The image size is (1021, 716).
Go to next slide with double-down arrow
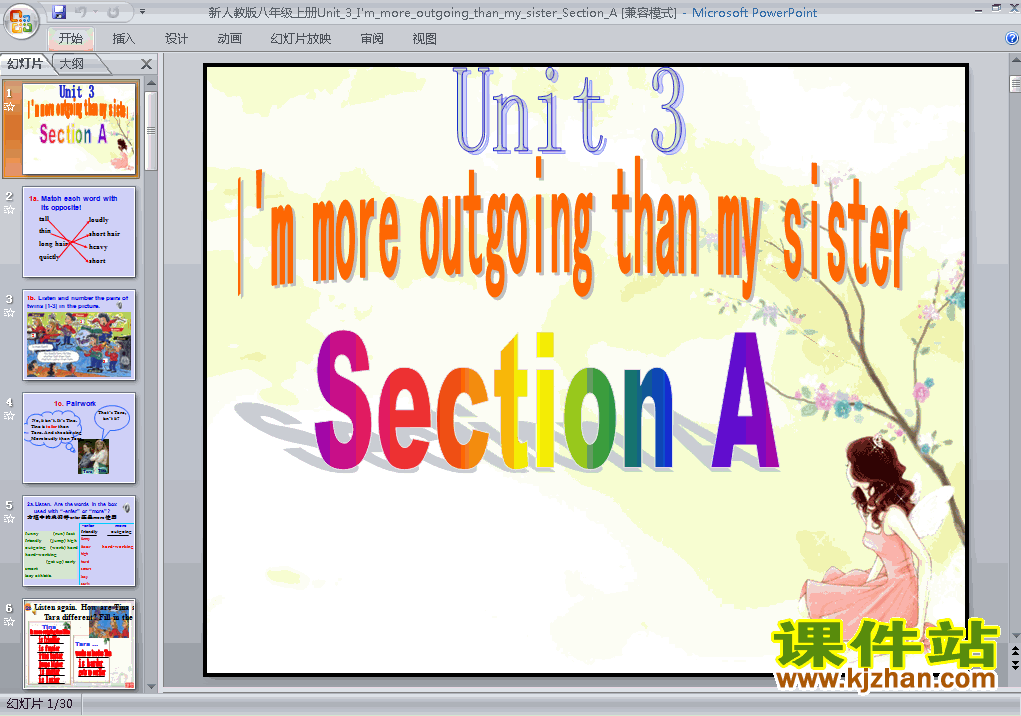pos(1015,663)
